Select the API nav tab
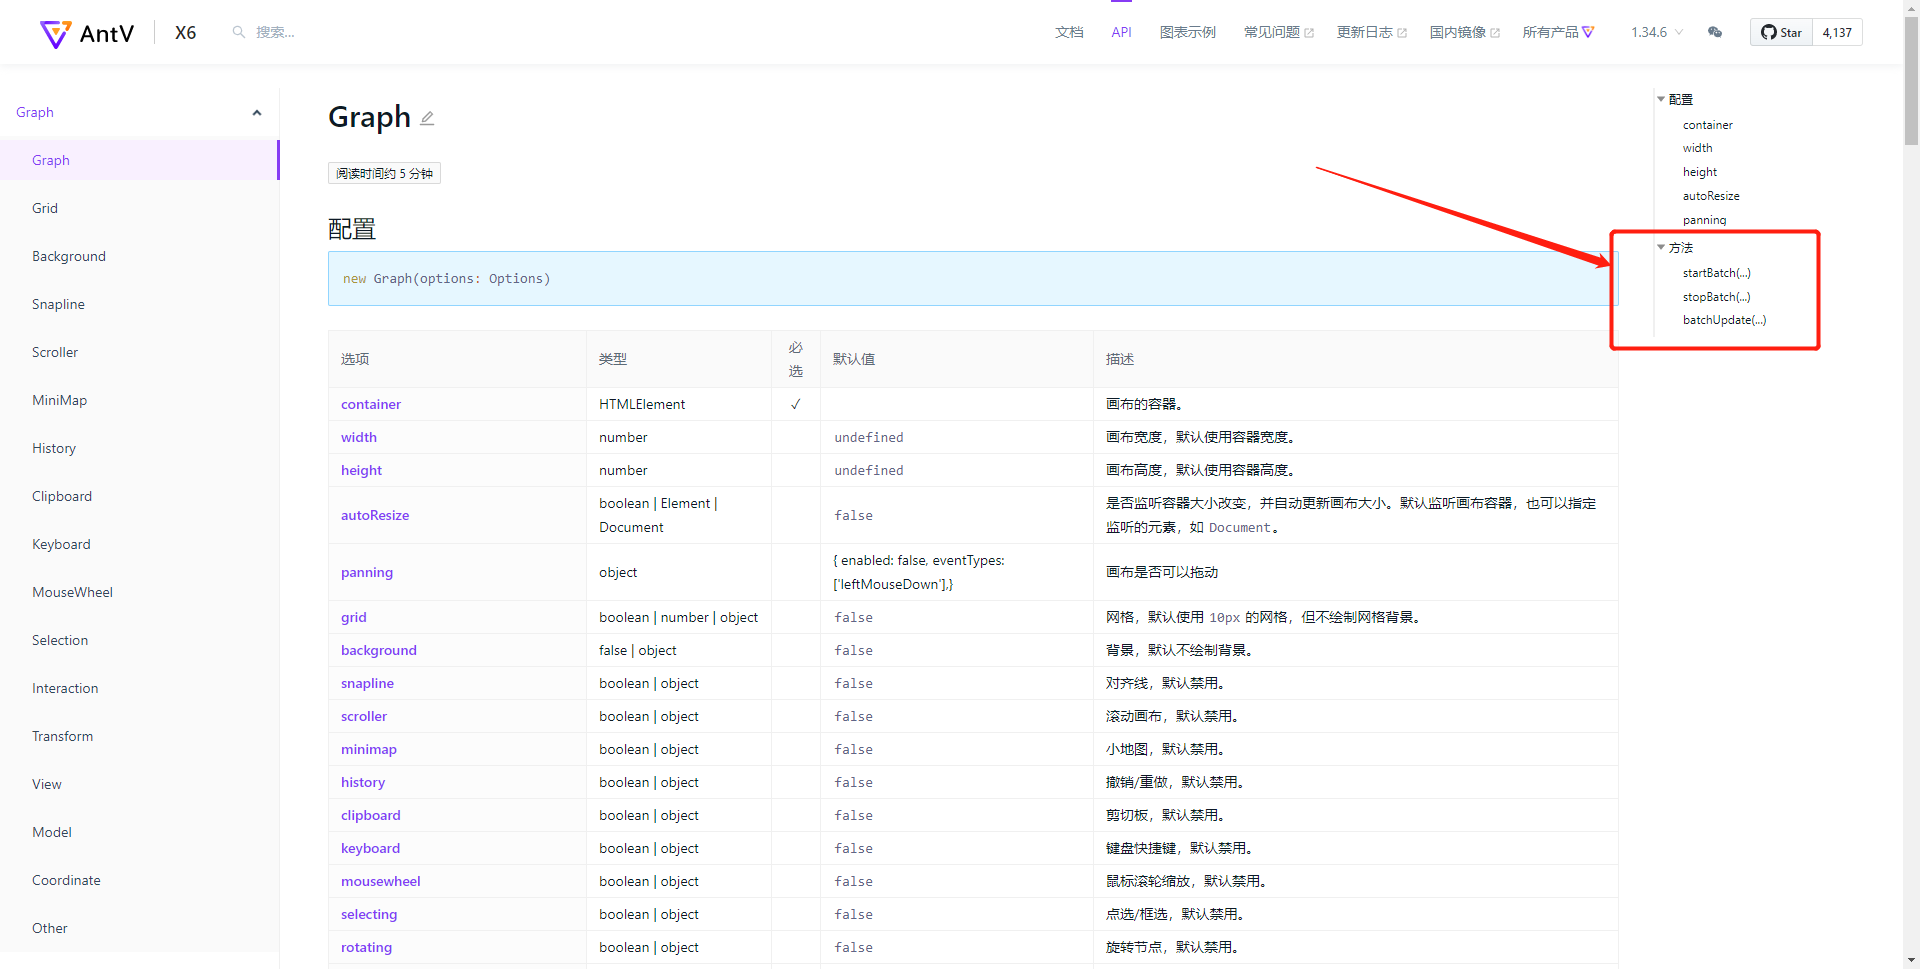 1121,32
